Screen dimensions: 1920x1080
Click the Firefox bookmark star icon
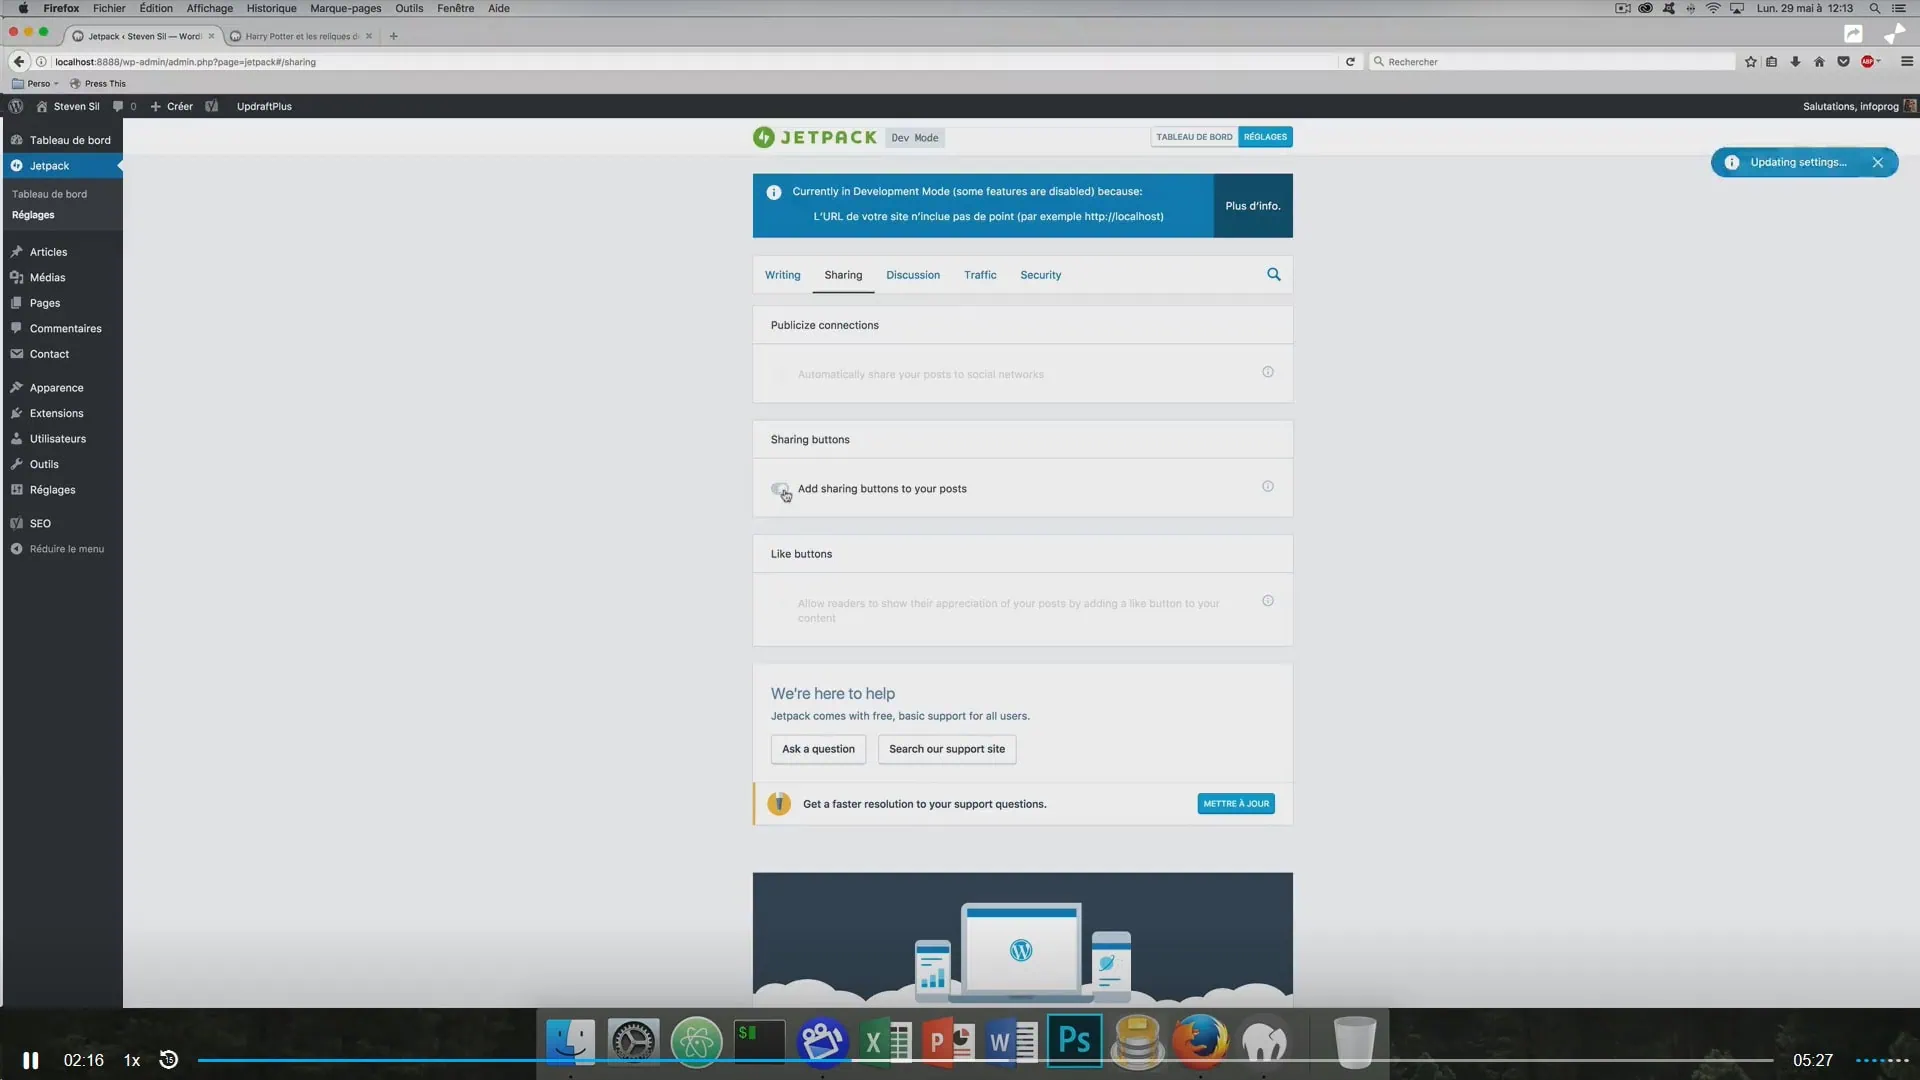pos(1750,62)
